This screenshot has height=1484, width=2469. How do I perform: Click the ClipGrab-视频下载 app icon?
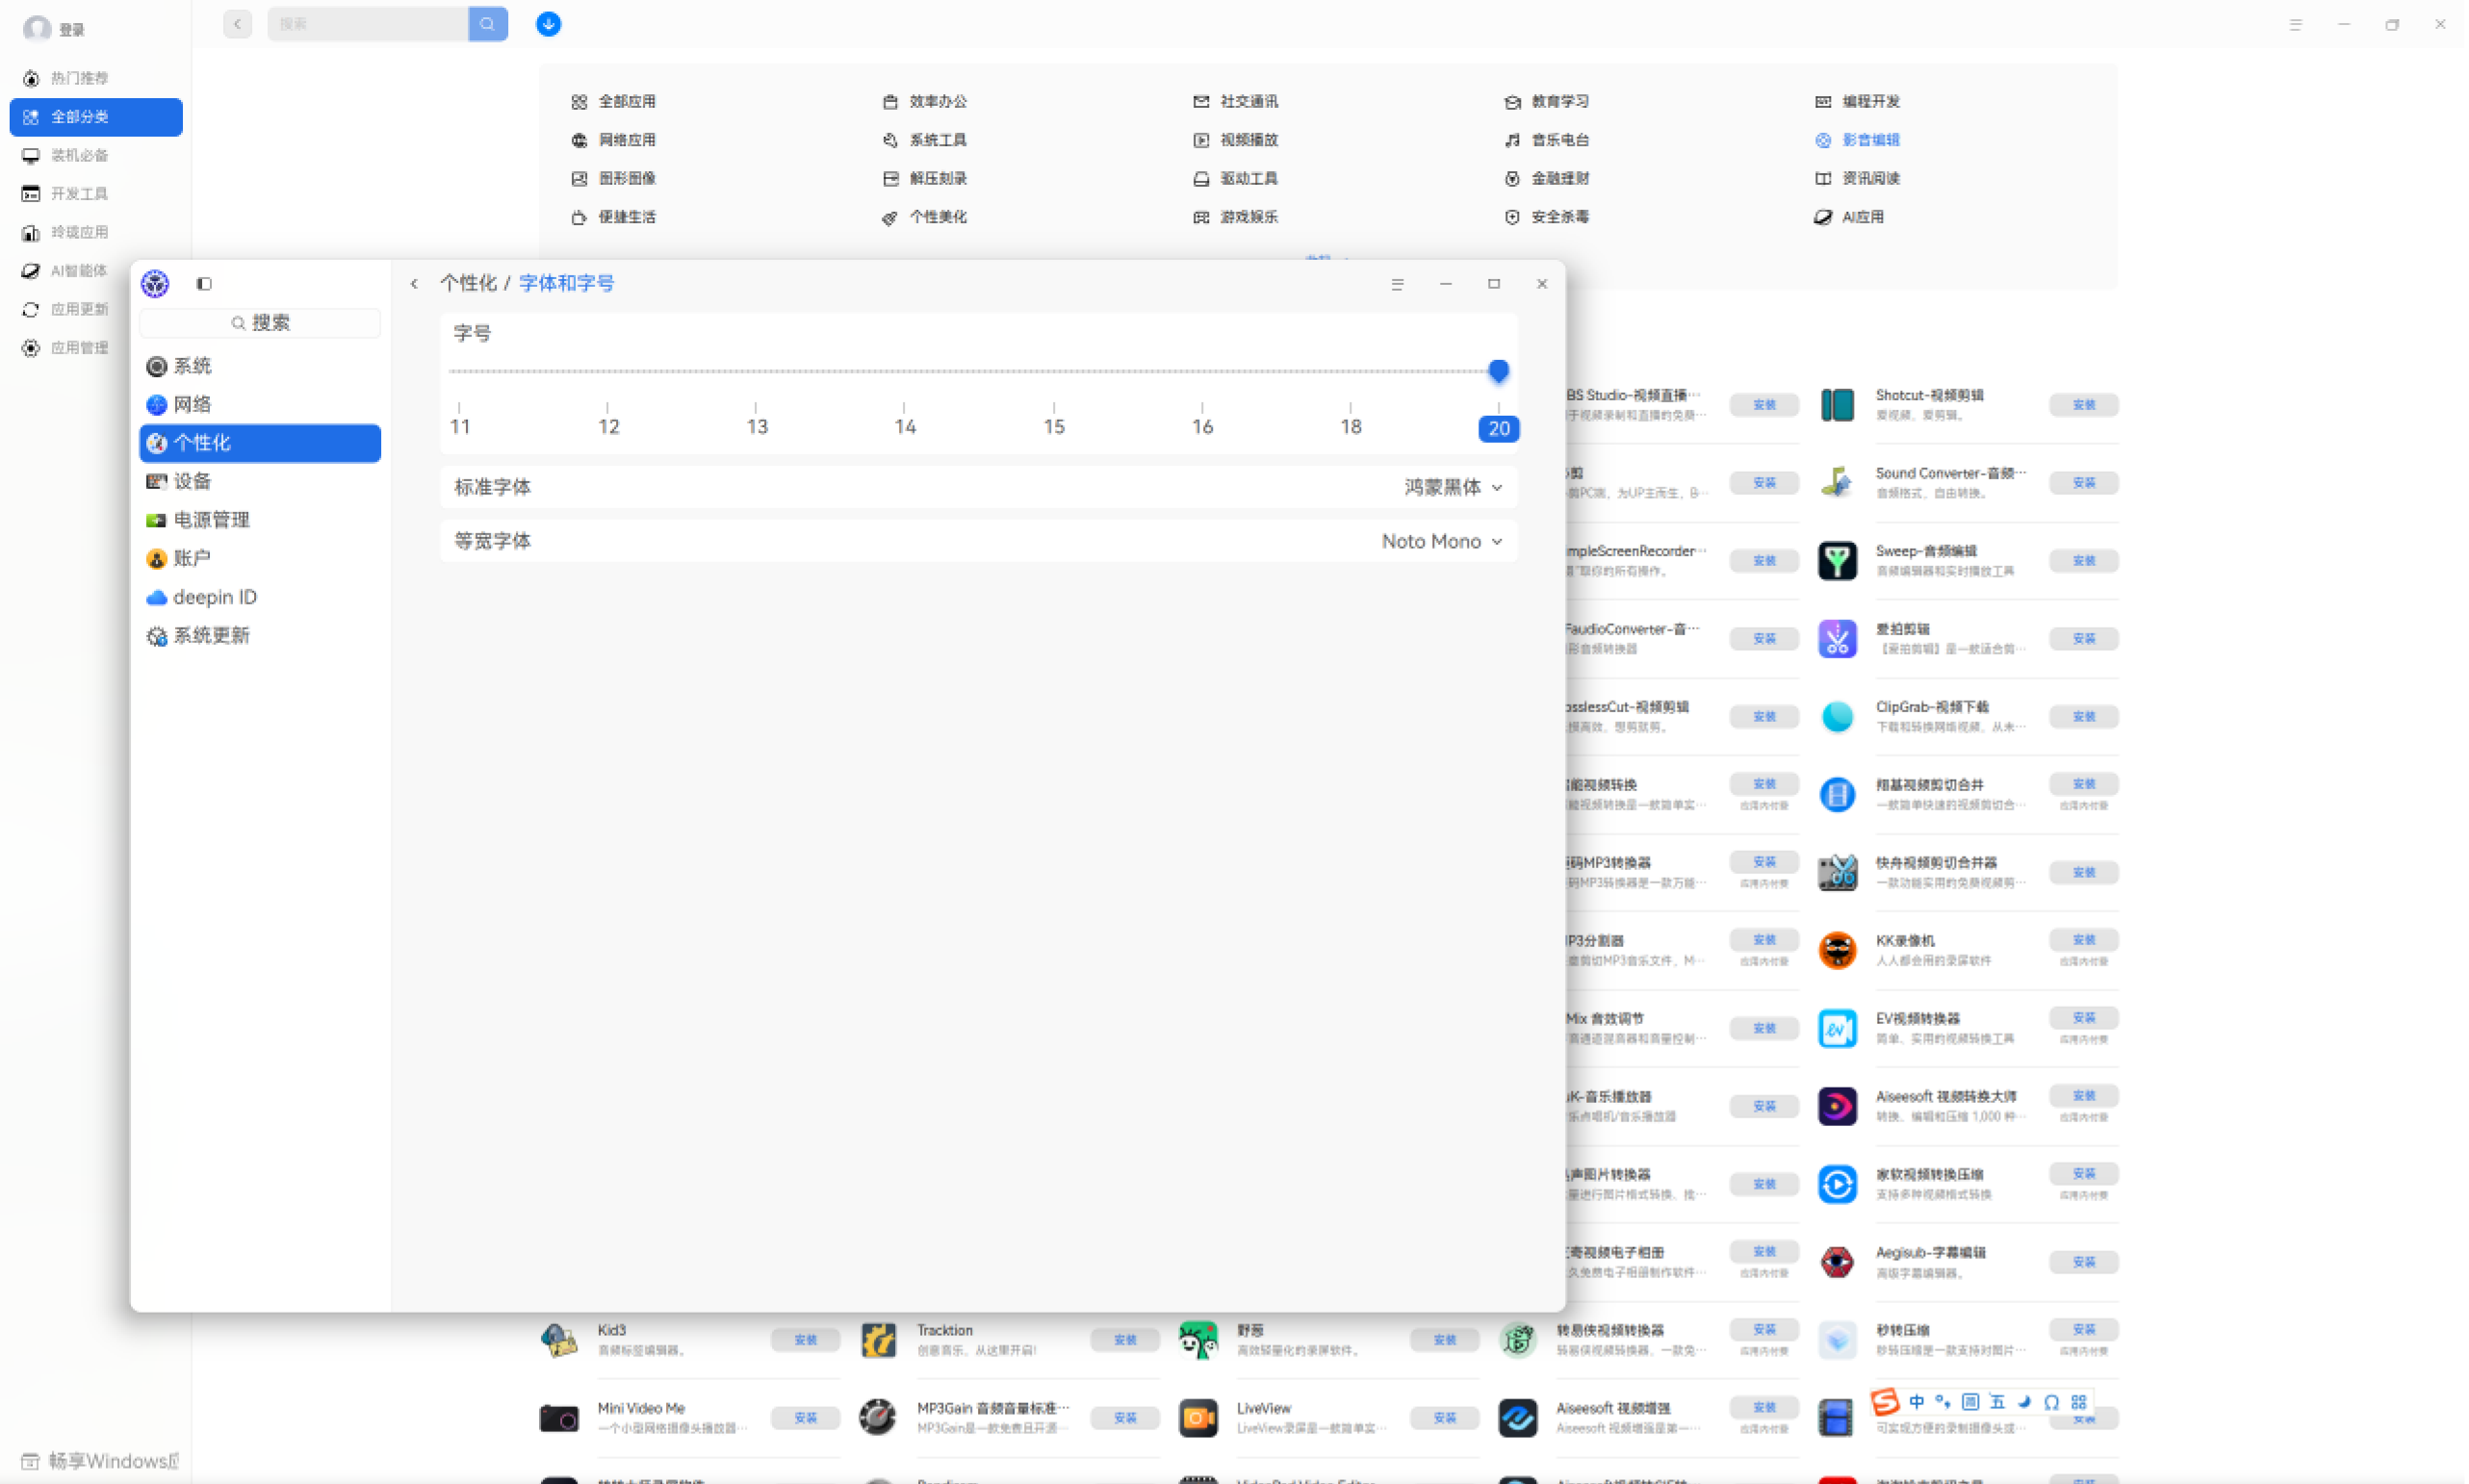tap(1836, 717)
